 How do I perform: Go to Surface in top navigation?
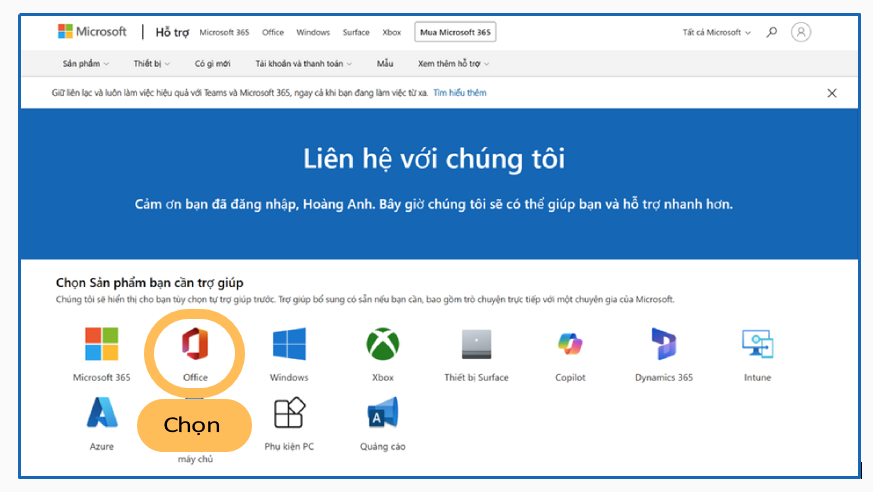[x=356, y=32]
